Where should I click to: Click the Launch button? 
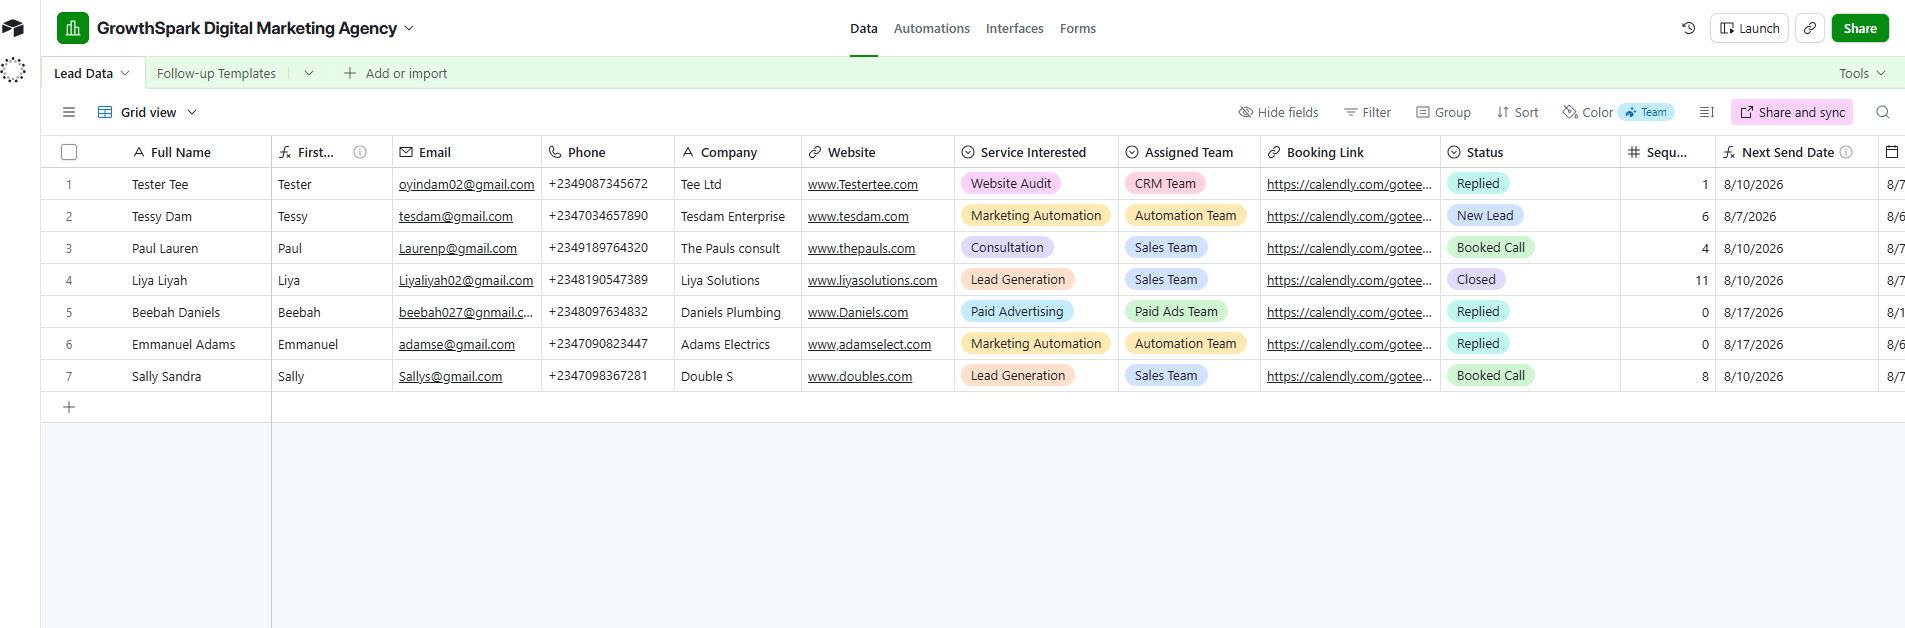pos(1749,28)
